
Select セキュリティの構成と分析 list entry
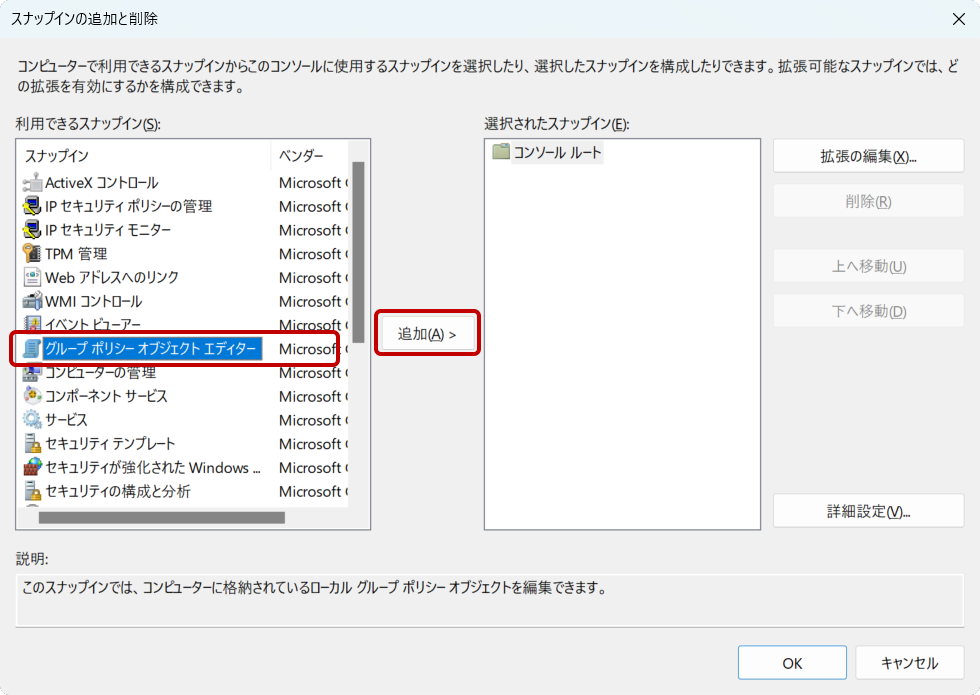(117, 491)
